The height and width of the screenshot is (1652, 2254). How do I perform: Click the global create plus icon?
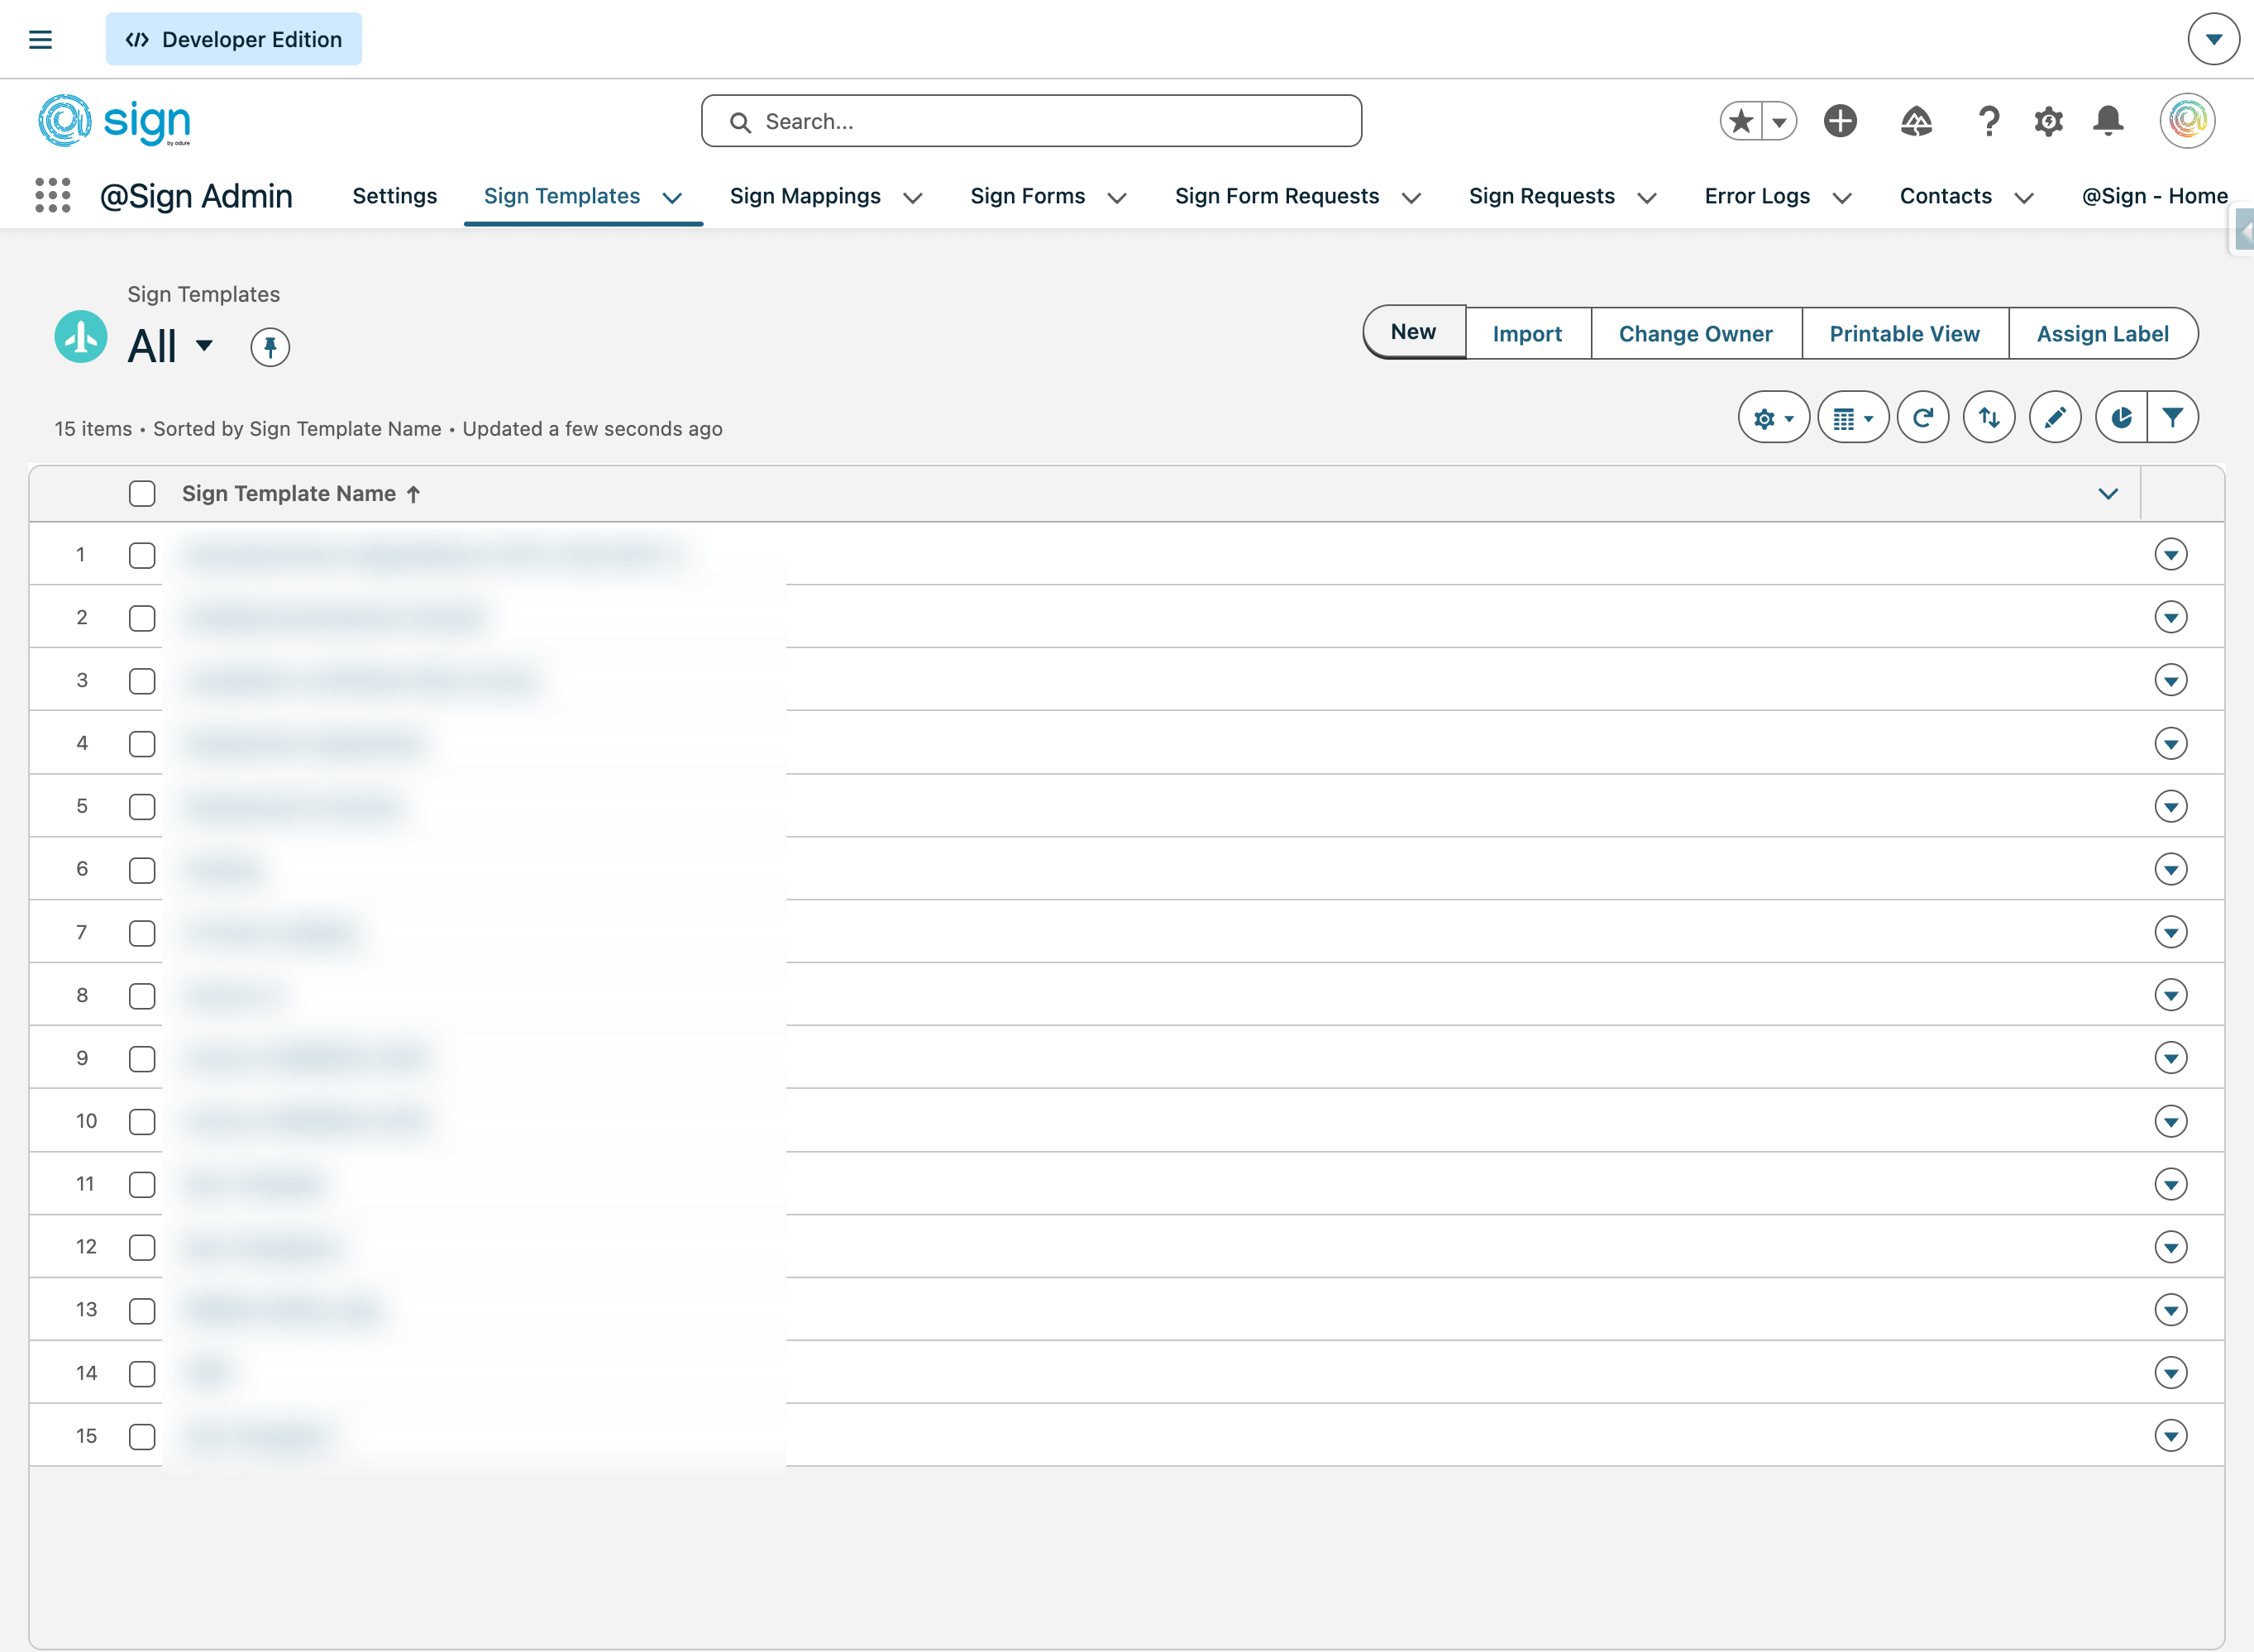(1839, 121)
